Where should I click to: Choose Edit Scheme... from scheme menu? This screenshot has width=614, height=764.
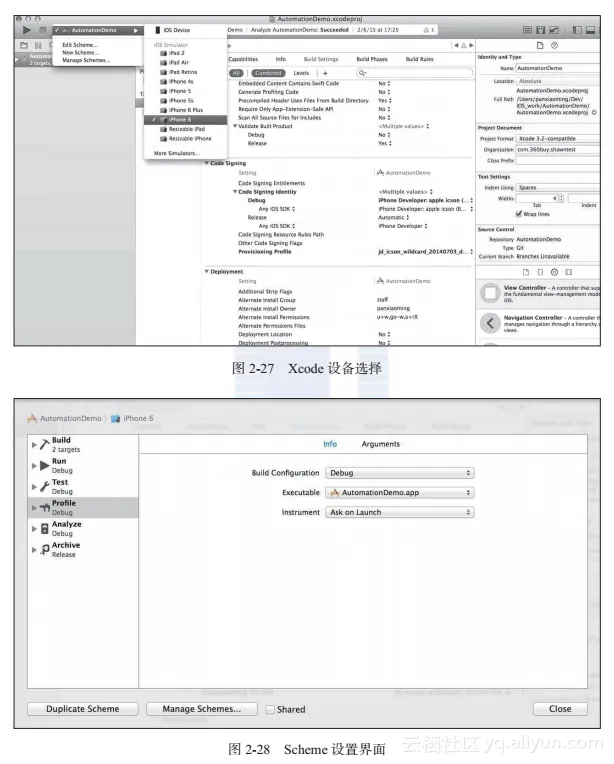(80, 45)
